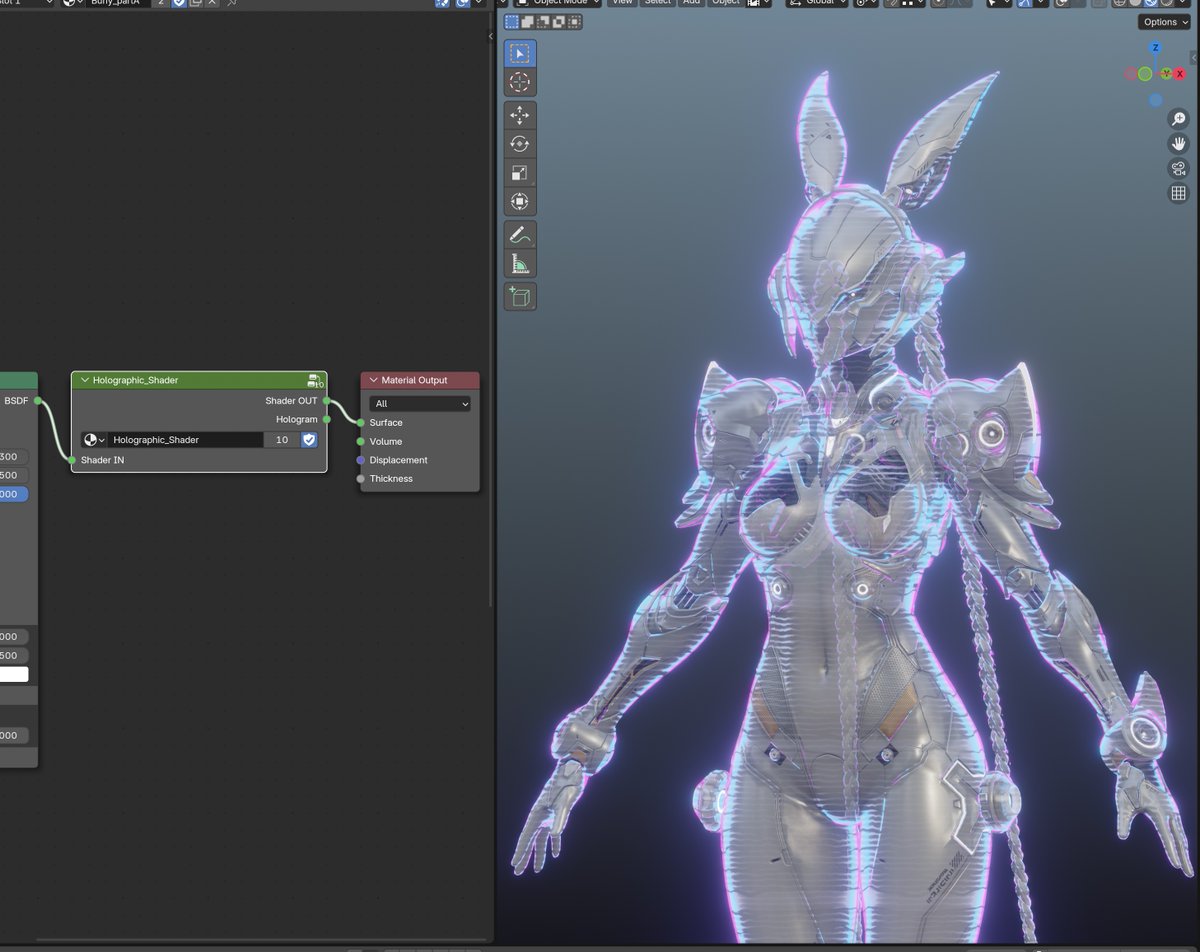Screen dimensions: 1200x952
Task: Click the highlighted blue value slider on left node
Action: coord(14,494)
